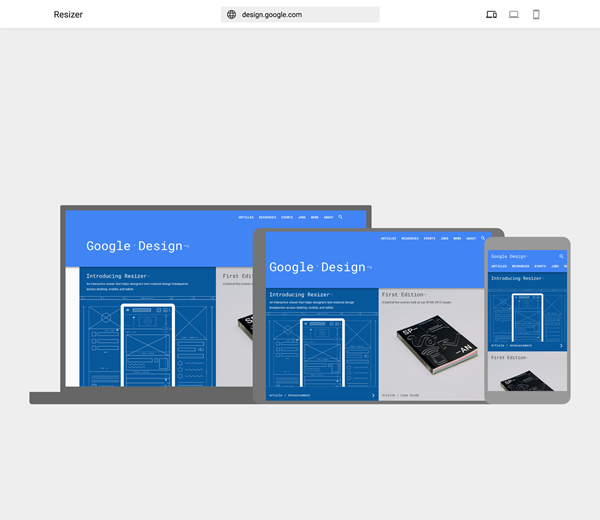Open JOBS in the phone preview nav
The width and height of the screenshot is (600, 520).
[x=555, y=266]
